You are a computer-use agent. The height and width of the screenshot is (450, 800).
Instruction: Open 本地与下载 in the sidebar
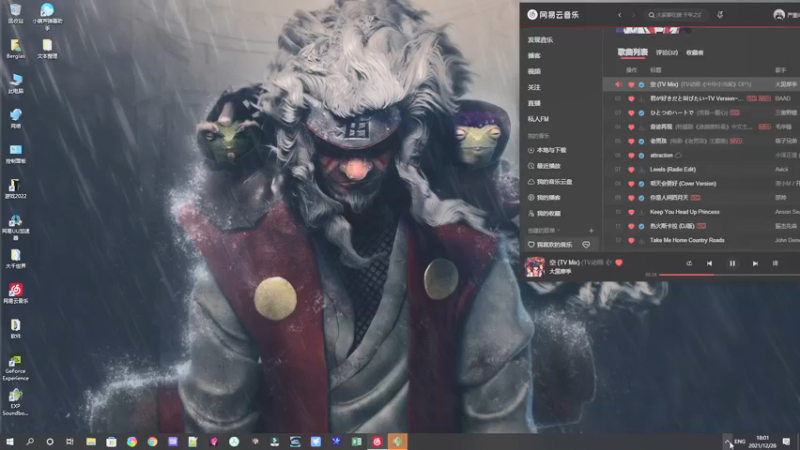pyautogui.click(x=548, y=151)
